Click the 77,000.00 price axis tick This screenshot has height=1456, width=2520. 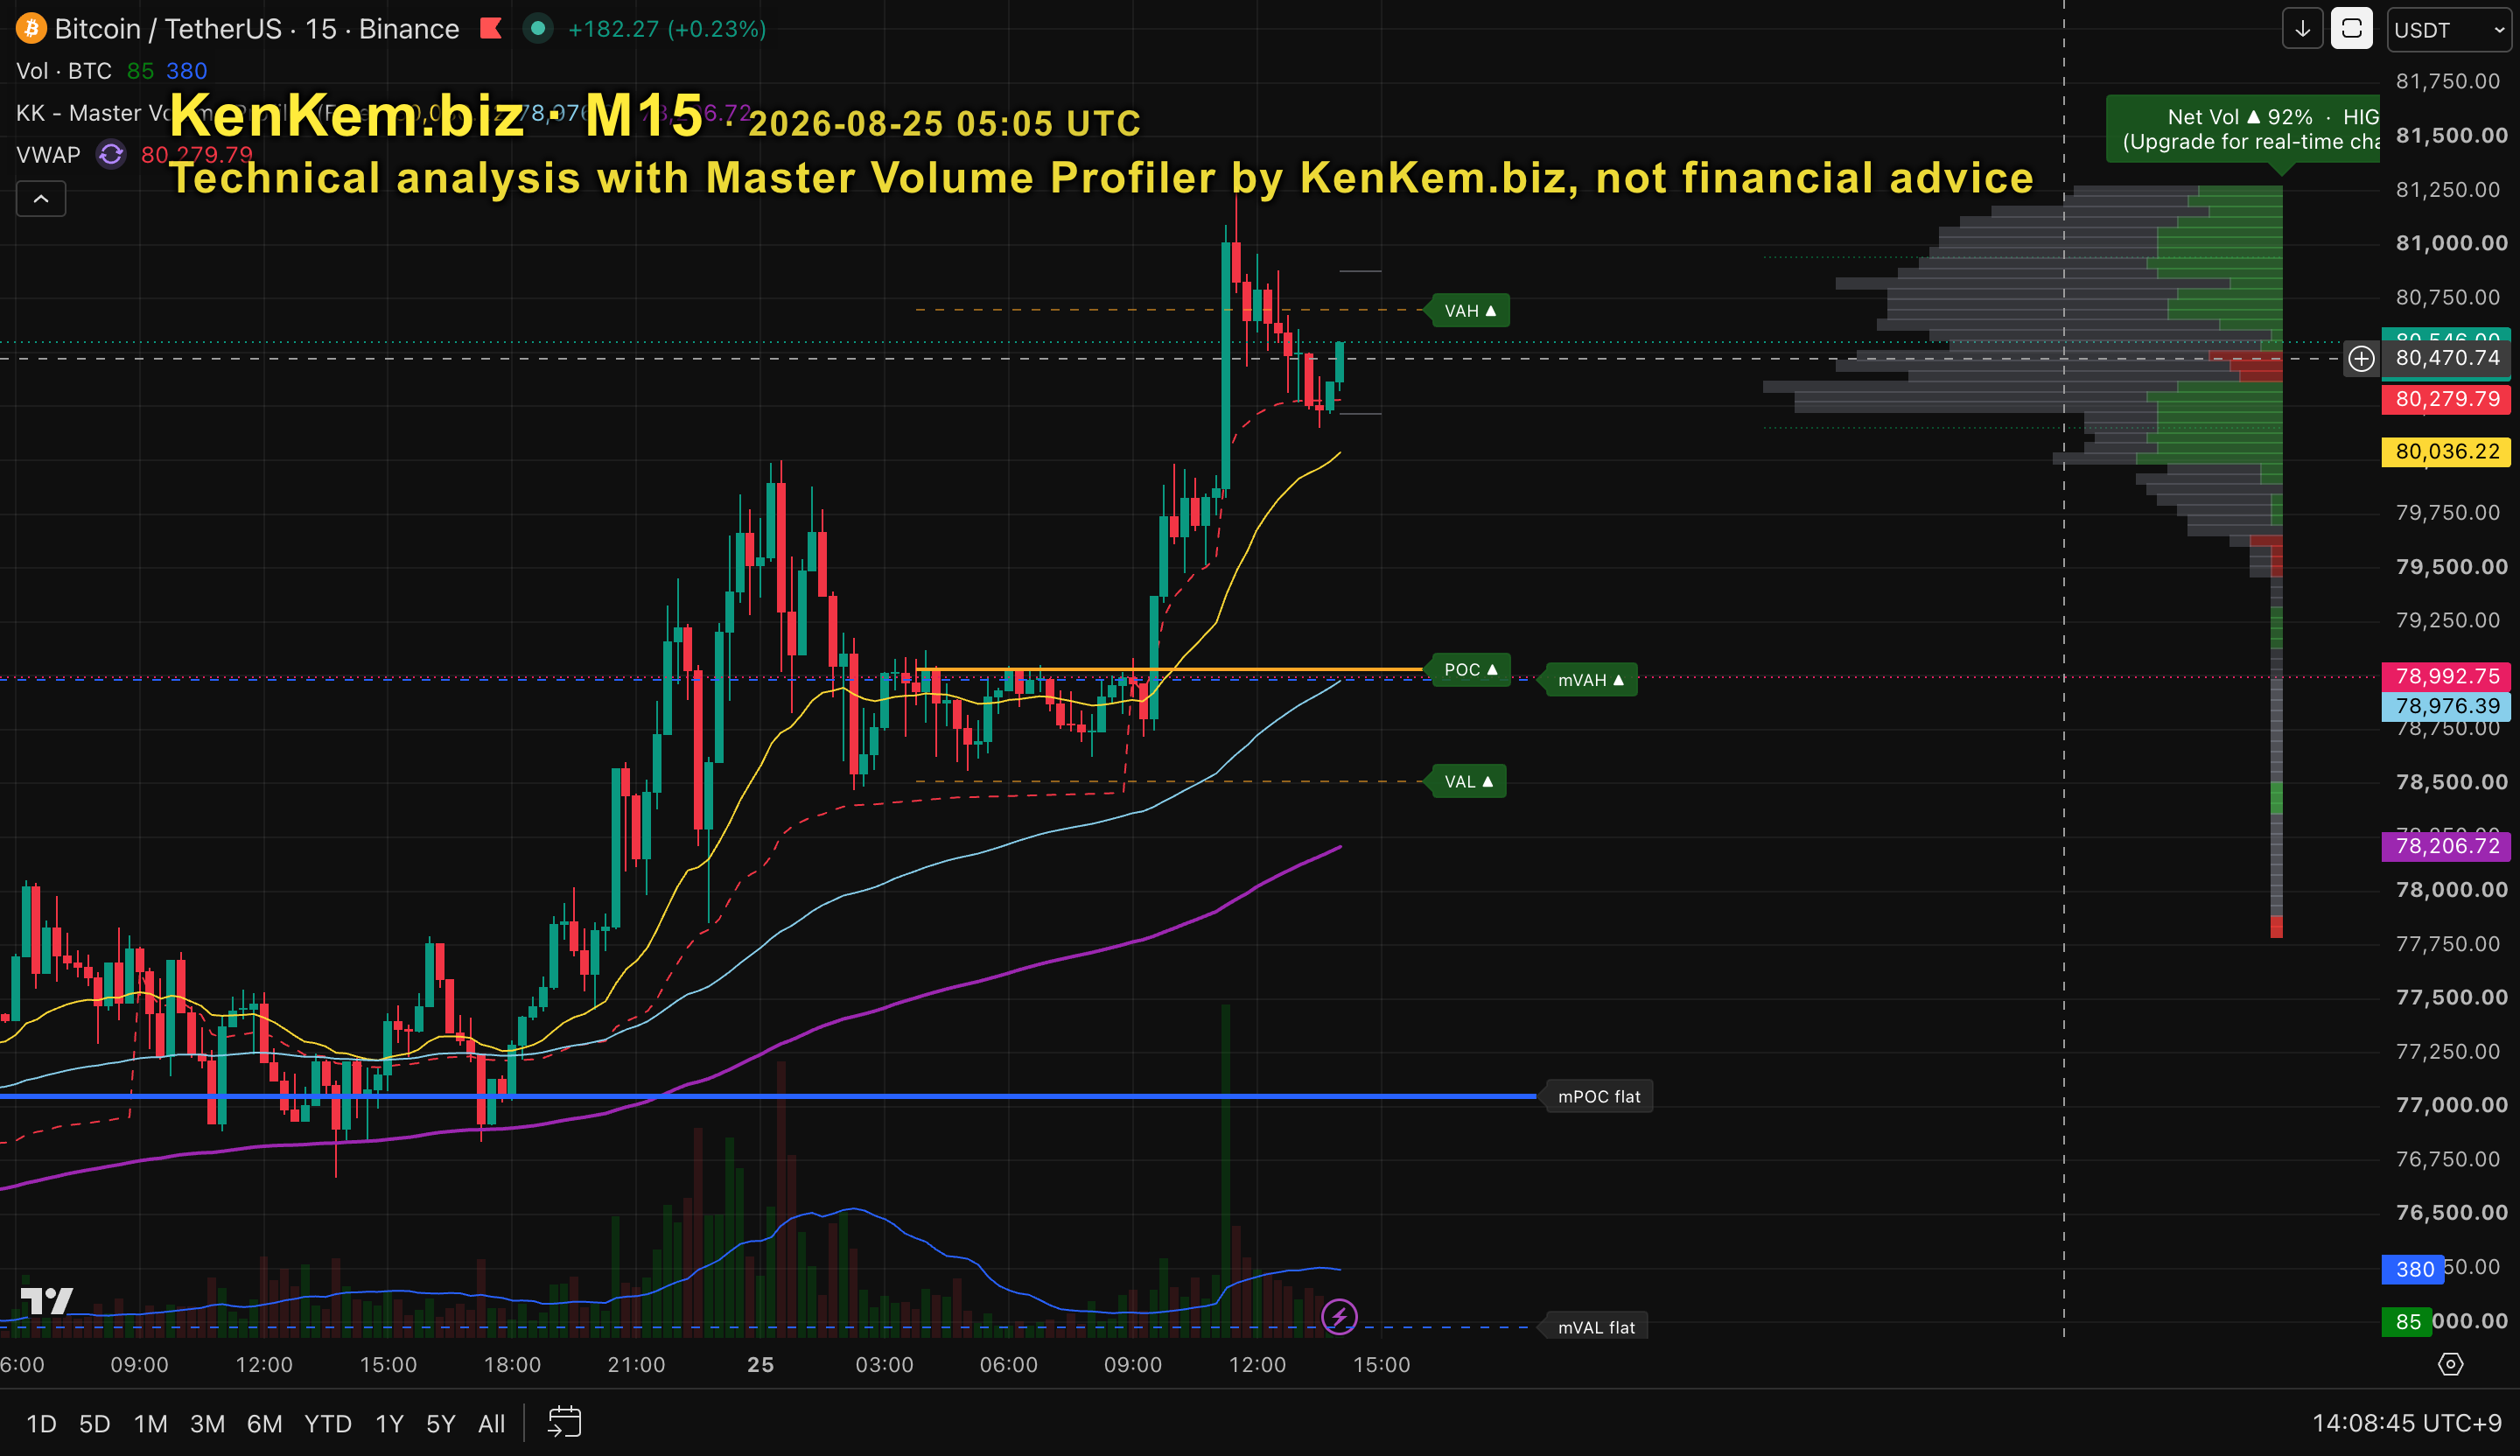[2452, 1105]
